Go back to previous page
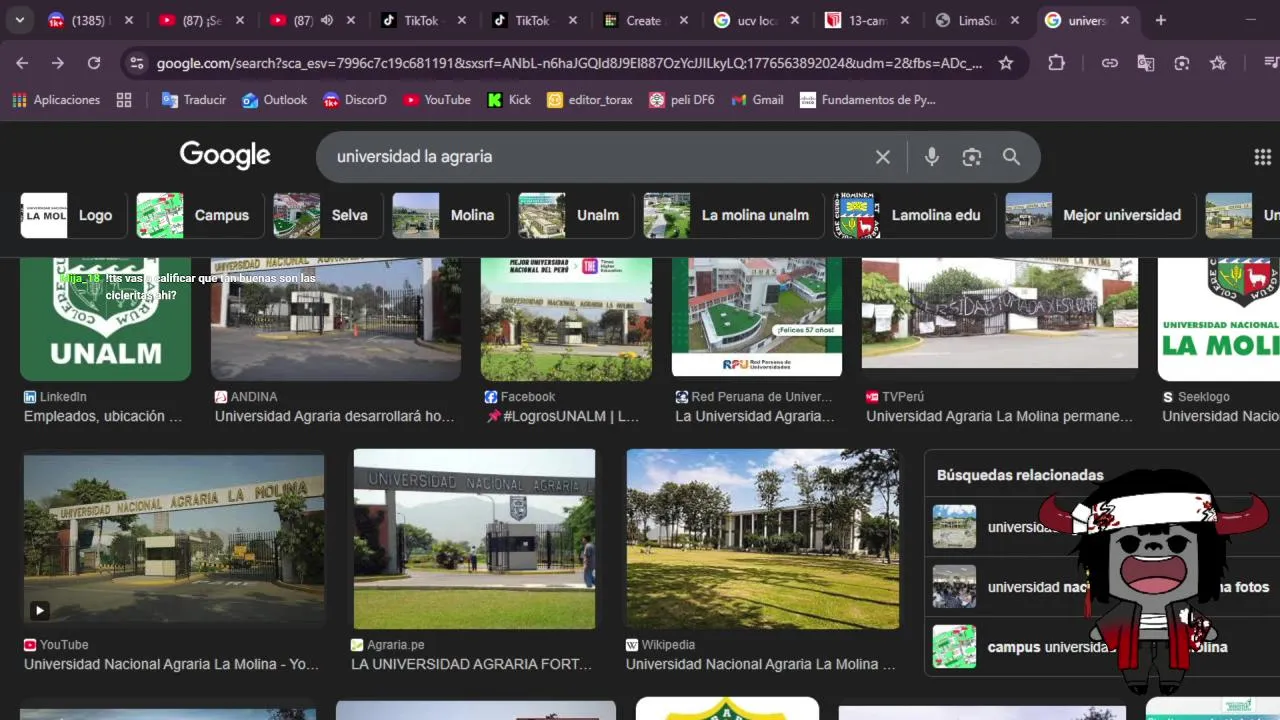The height and width of the screenshot is (720, 1280). (22, 63)
